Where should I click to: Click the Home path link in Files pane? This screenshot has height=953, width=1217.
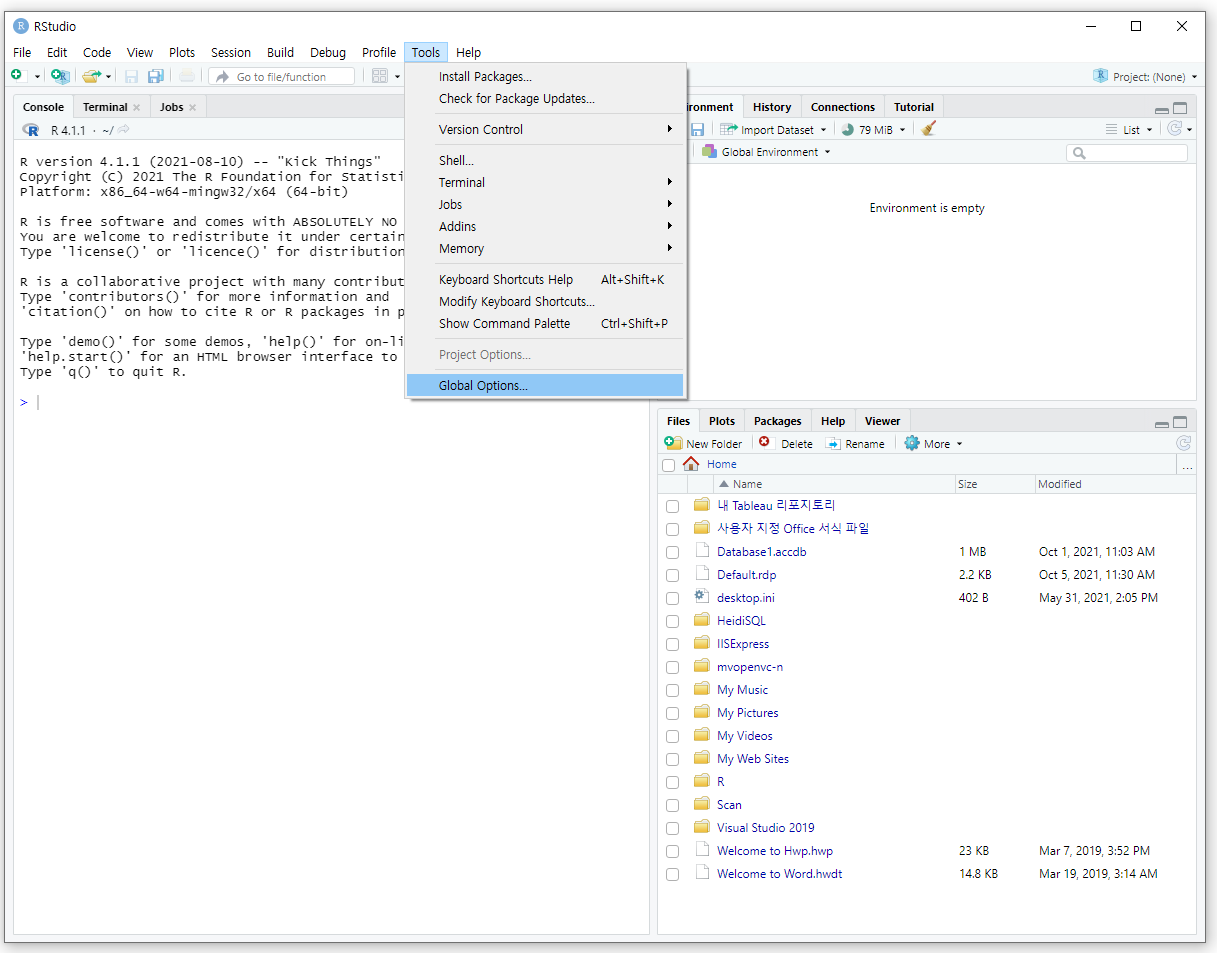click(721, 464)
